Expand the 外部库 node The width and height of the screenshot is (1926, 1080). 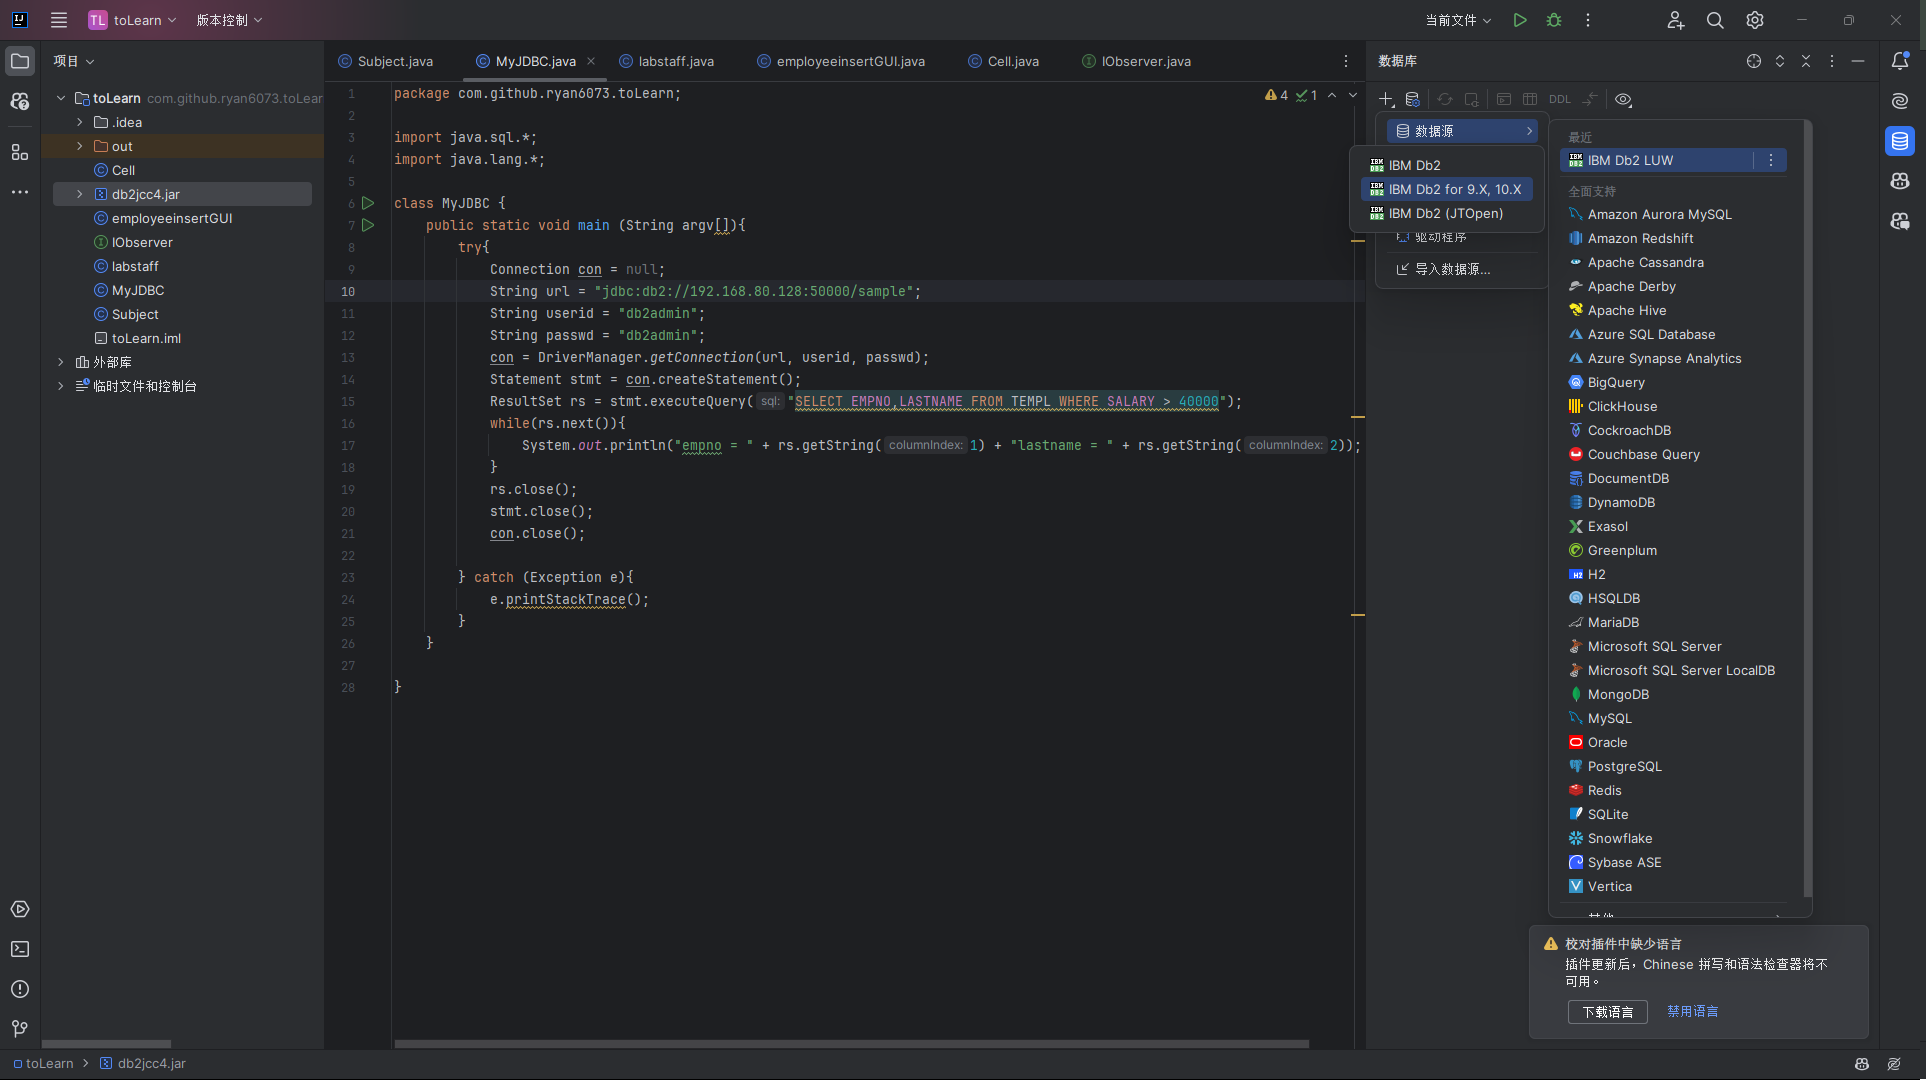pos(61,362)
